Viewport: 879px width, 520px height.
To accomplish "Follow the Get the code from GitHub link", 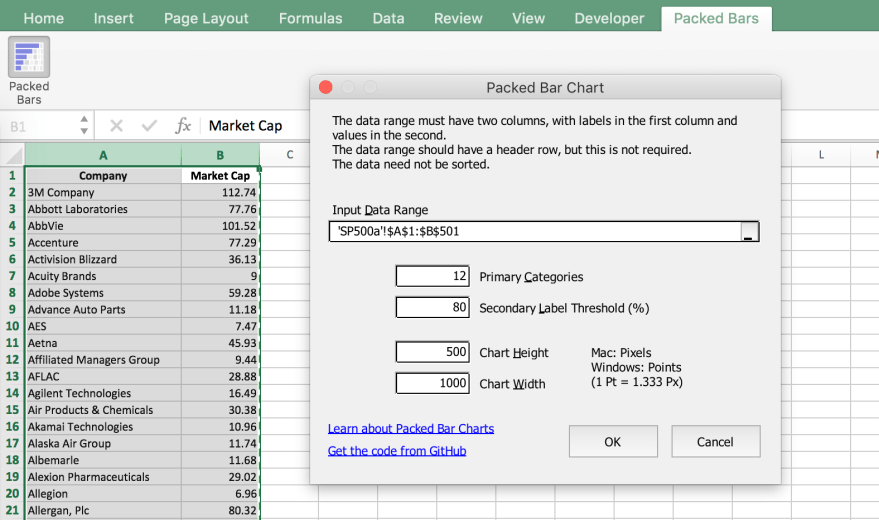I will pyautogui.click(x=397, y=451).
